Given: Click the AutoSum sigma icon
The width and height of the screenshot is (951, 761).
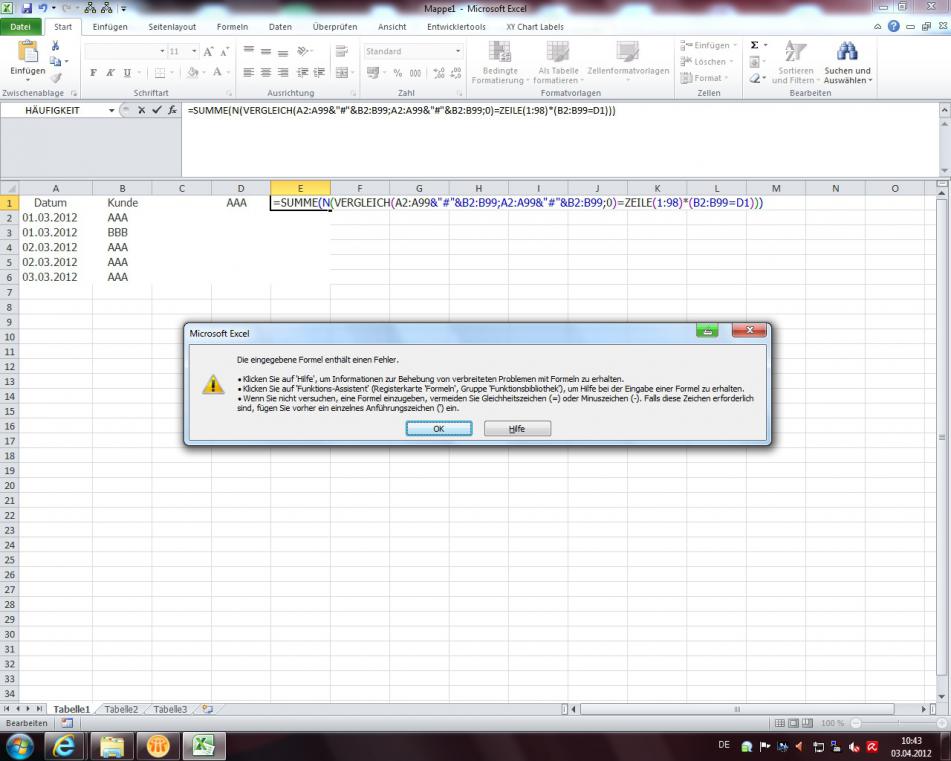Looking at the screenshot, I should point(754,45).
